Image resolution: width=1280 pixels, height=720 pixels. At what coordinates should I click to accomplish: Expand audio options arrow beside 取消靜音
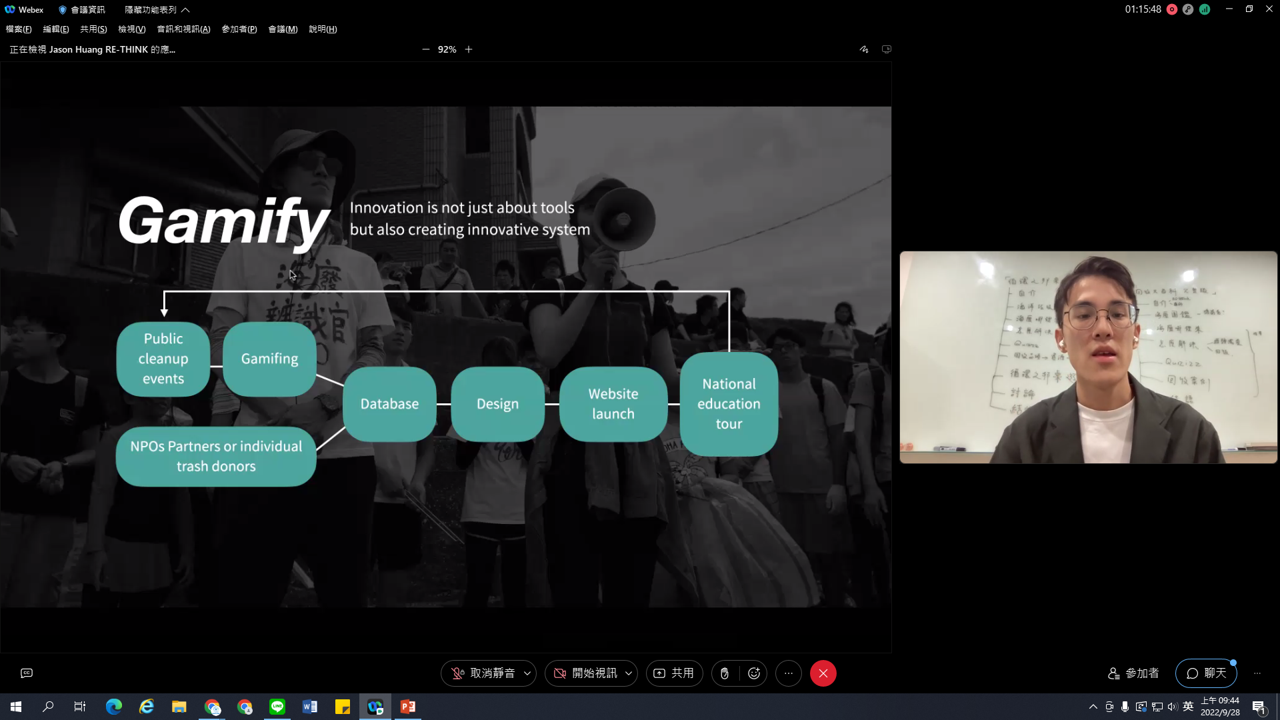coord(527,673)
